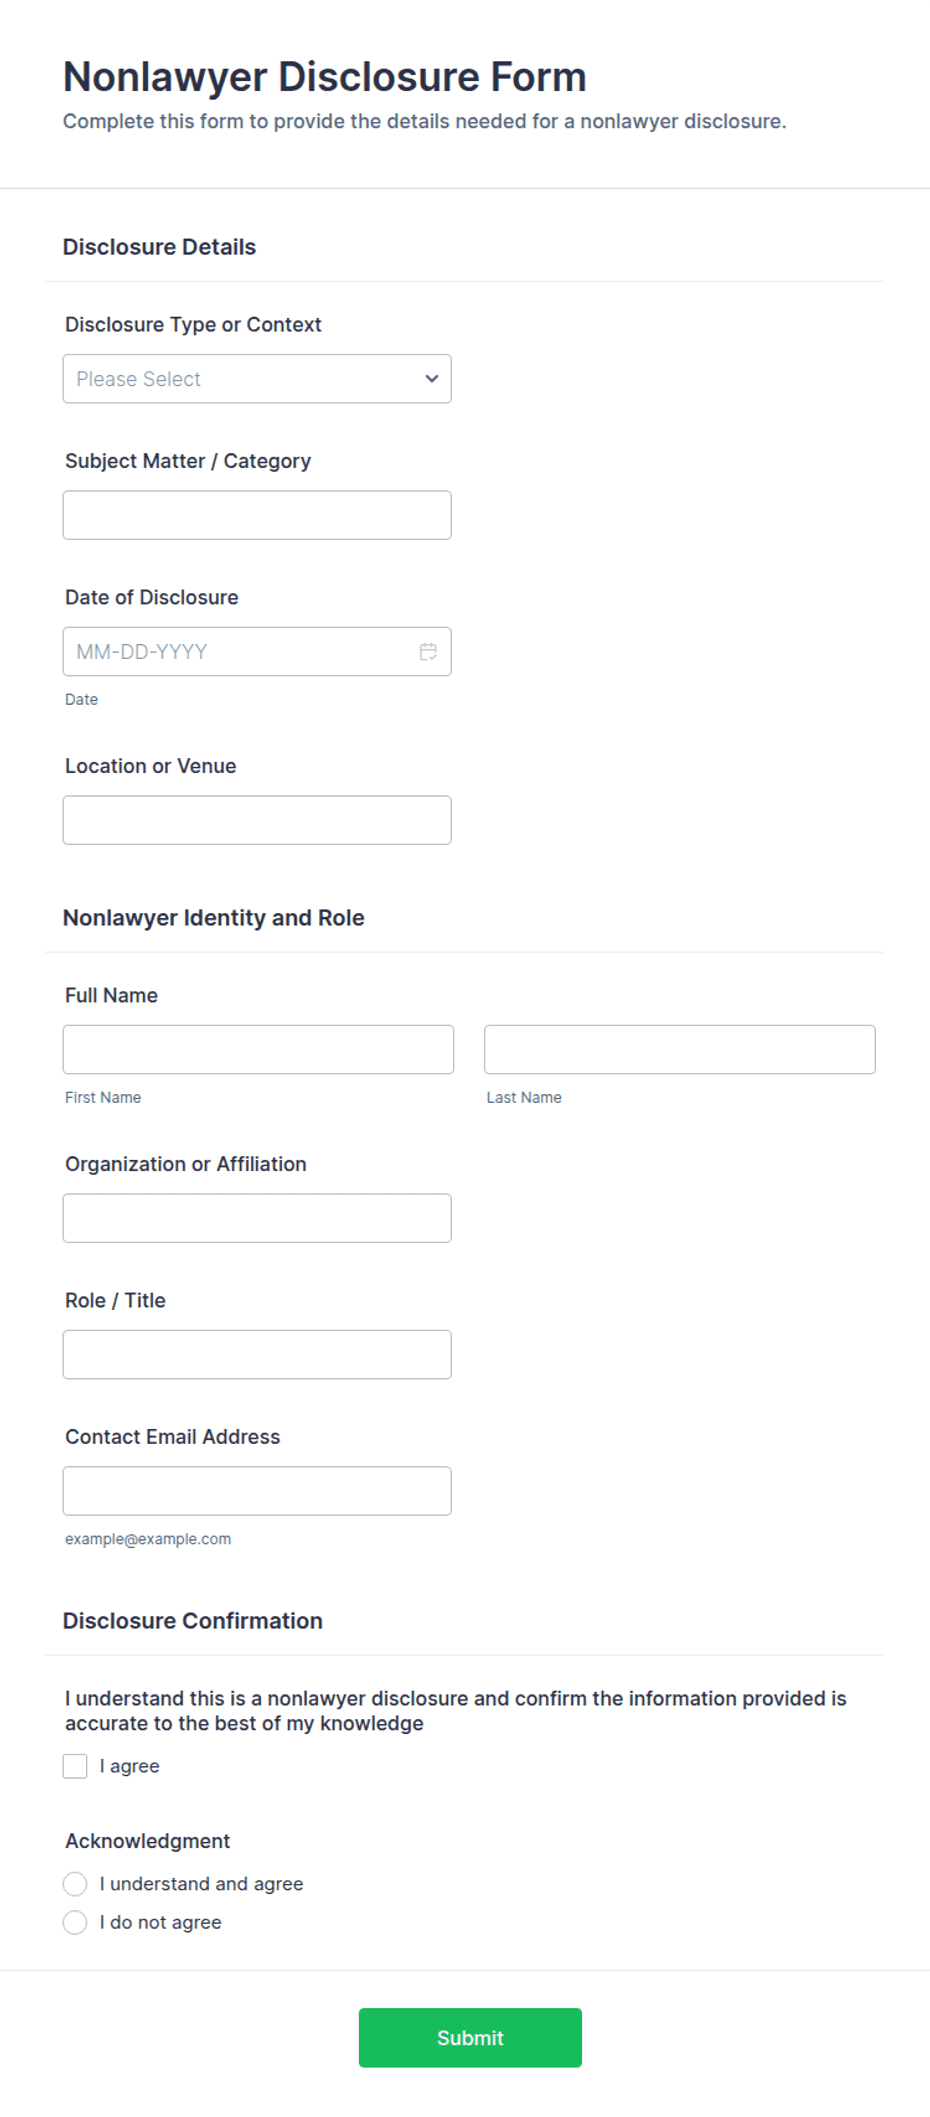Focus the Contact Email Address field

tap(257, 1491)
